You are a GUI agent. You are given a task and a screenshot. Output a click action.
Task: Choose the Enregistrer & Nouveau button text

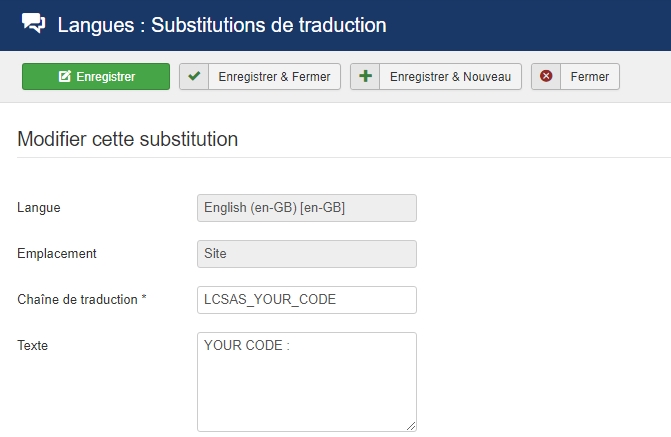coord(450,77)
